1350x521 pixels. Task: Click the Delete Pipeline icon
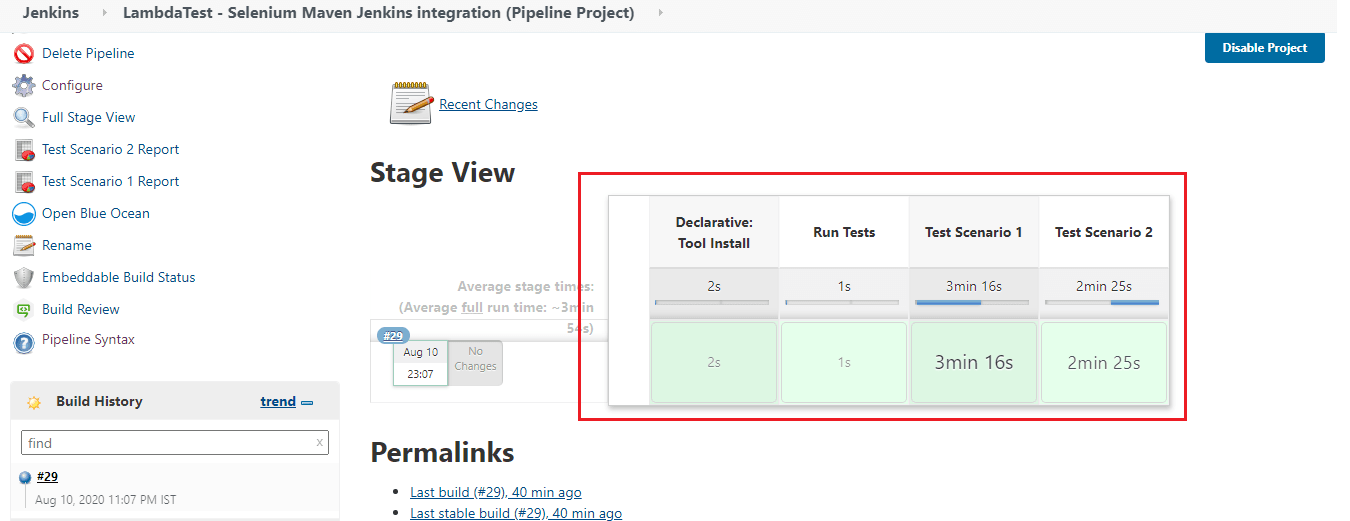coord(24,54)
